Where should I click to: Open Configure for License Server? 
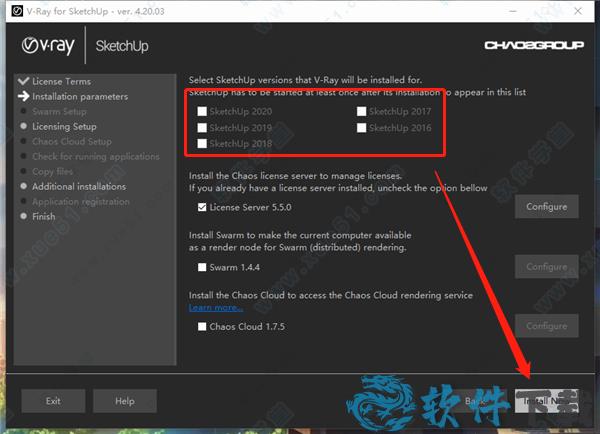click(x=546, y=207)
